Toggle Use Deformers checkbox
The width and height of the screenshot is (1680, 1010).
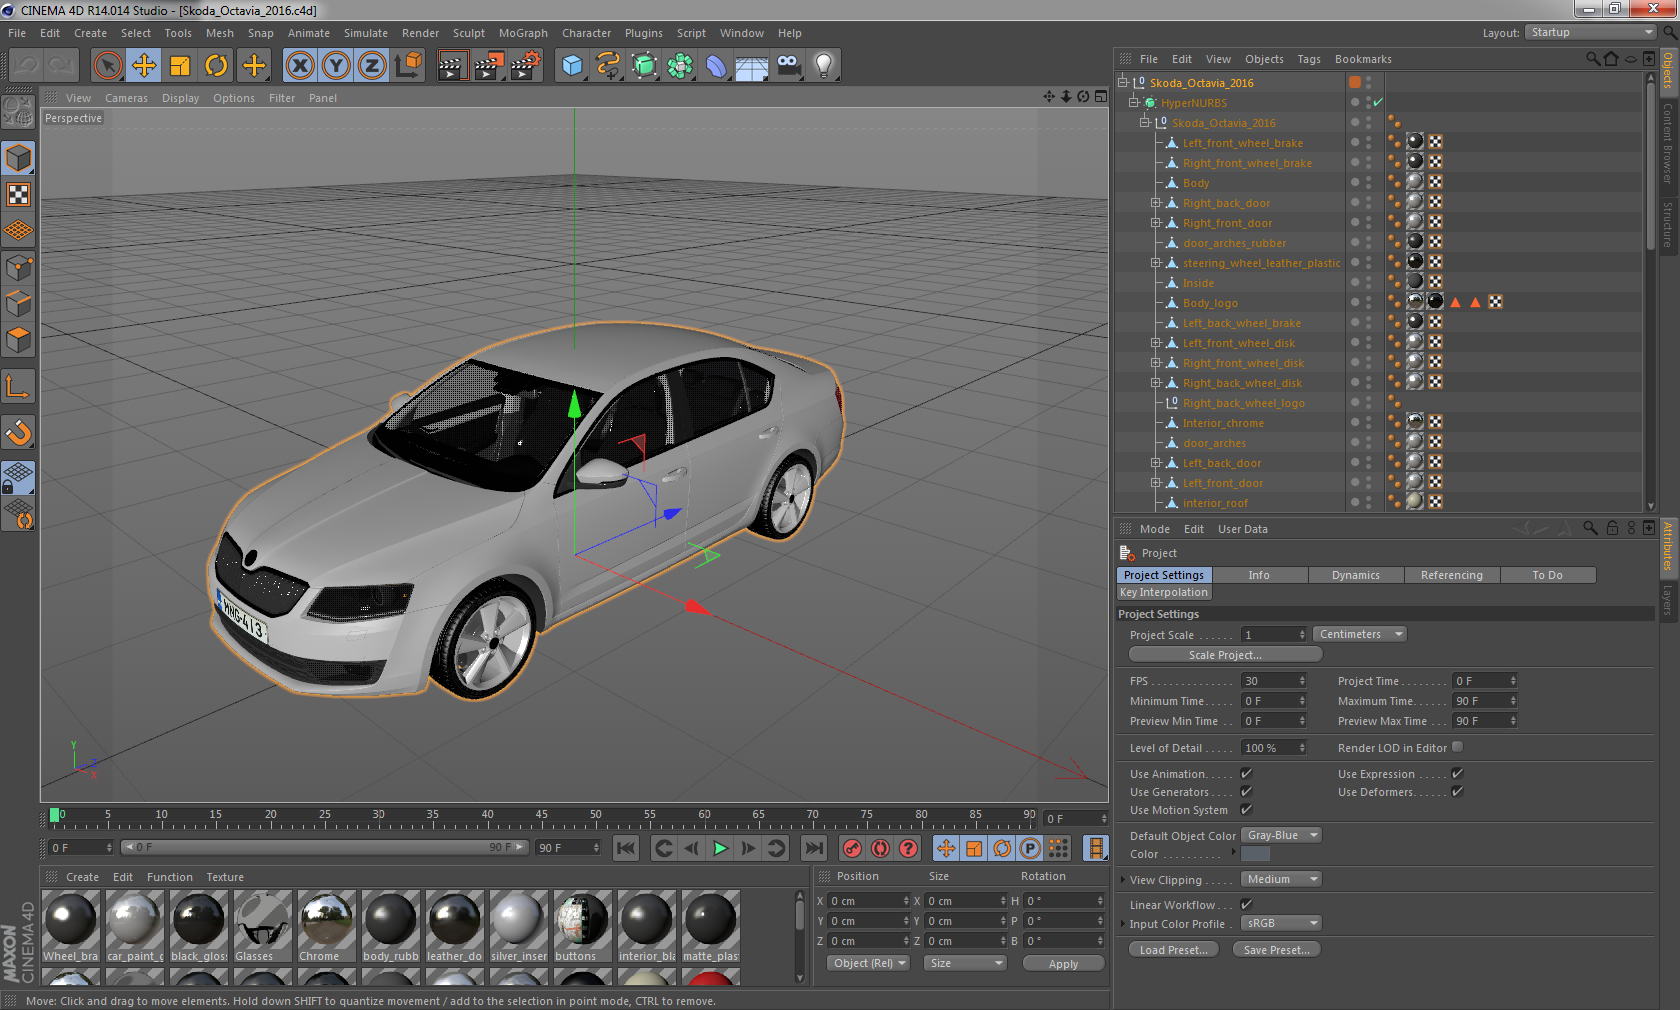1457,792
